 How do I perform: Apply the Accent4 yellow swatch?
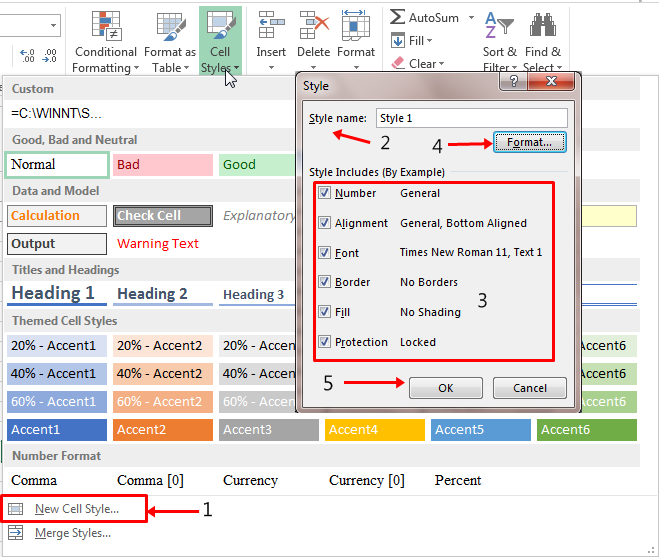374,430
